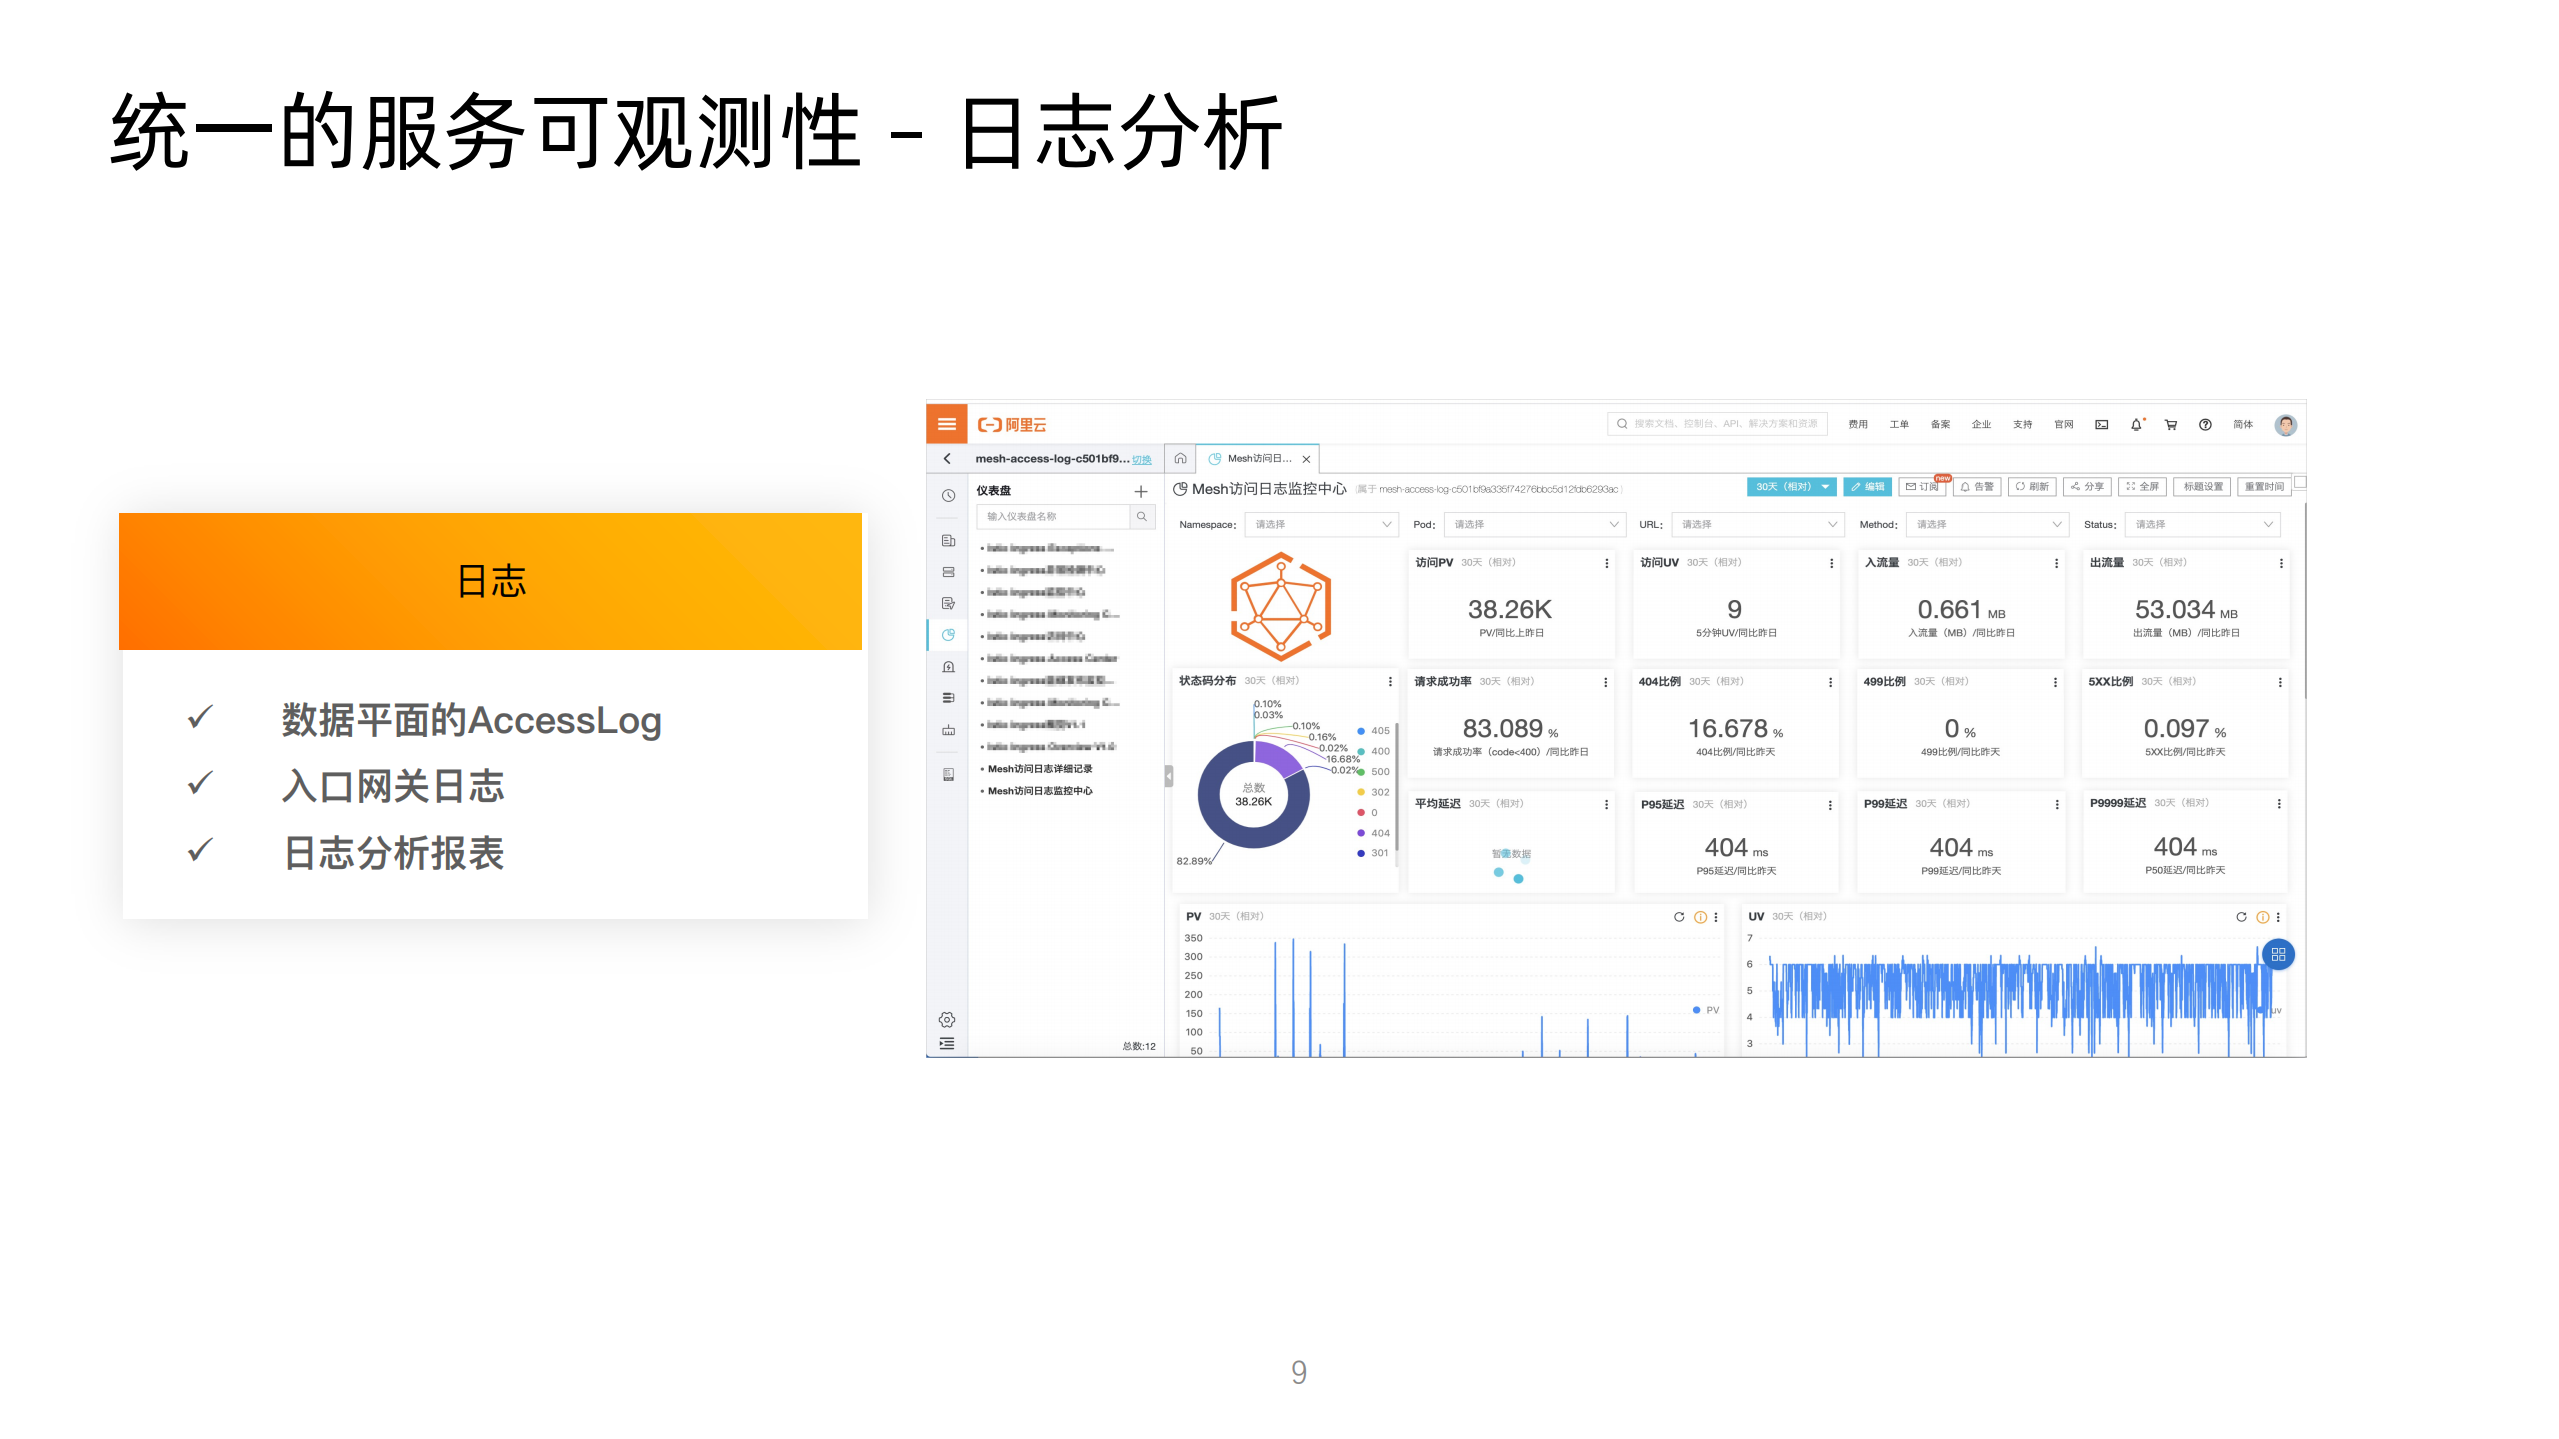
Task: Click the plus icon to add a dashboard
Action: (x=1141, y=492)
